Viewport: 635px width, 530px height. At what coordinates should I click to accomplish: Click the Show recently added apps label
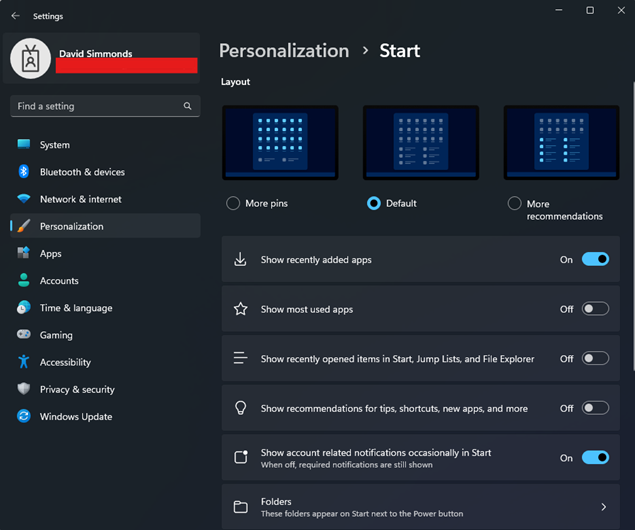point(316,260)
